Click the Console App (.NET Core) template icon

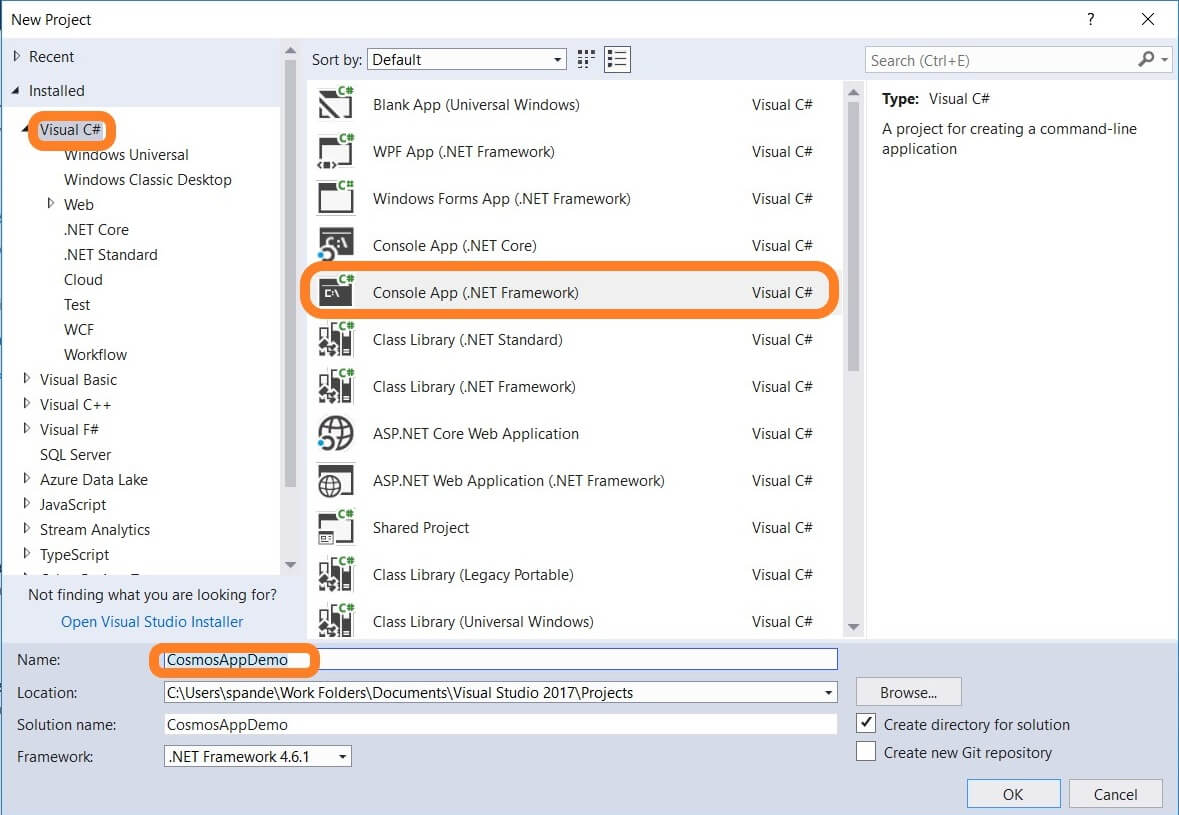[335, 245]
